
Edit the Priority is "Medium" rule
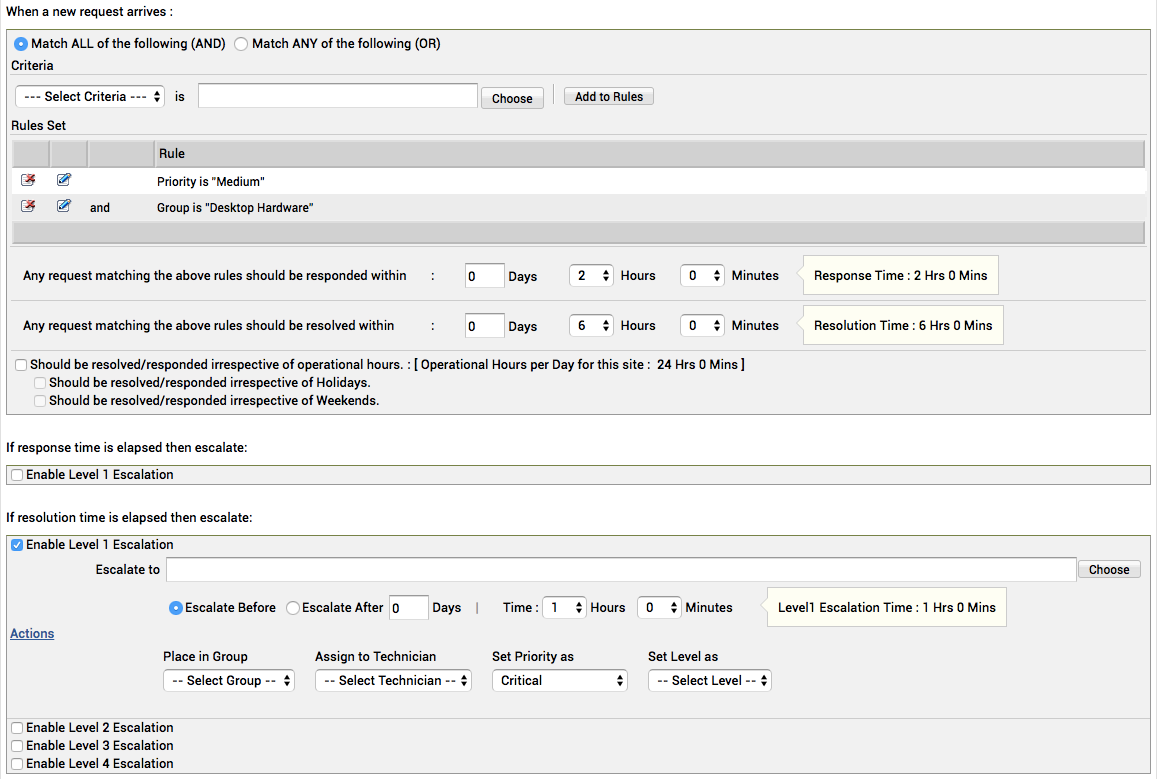tap(64, 181)
